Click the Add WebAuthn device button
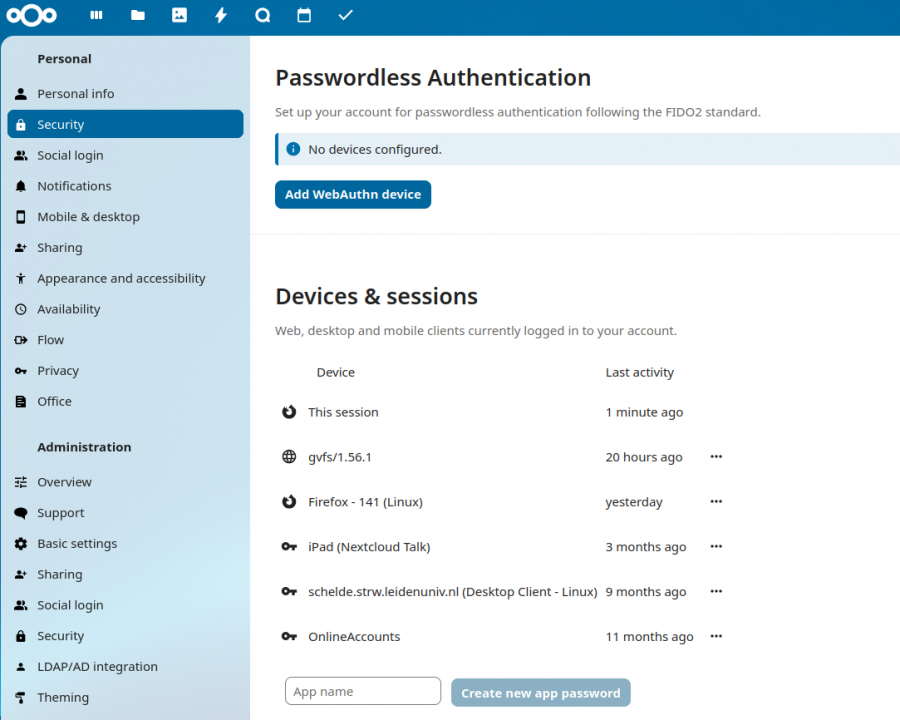The image size is (900, 720). tap(352, 194)
